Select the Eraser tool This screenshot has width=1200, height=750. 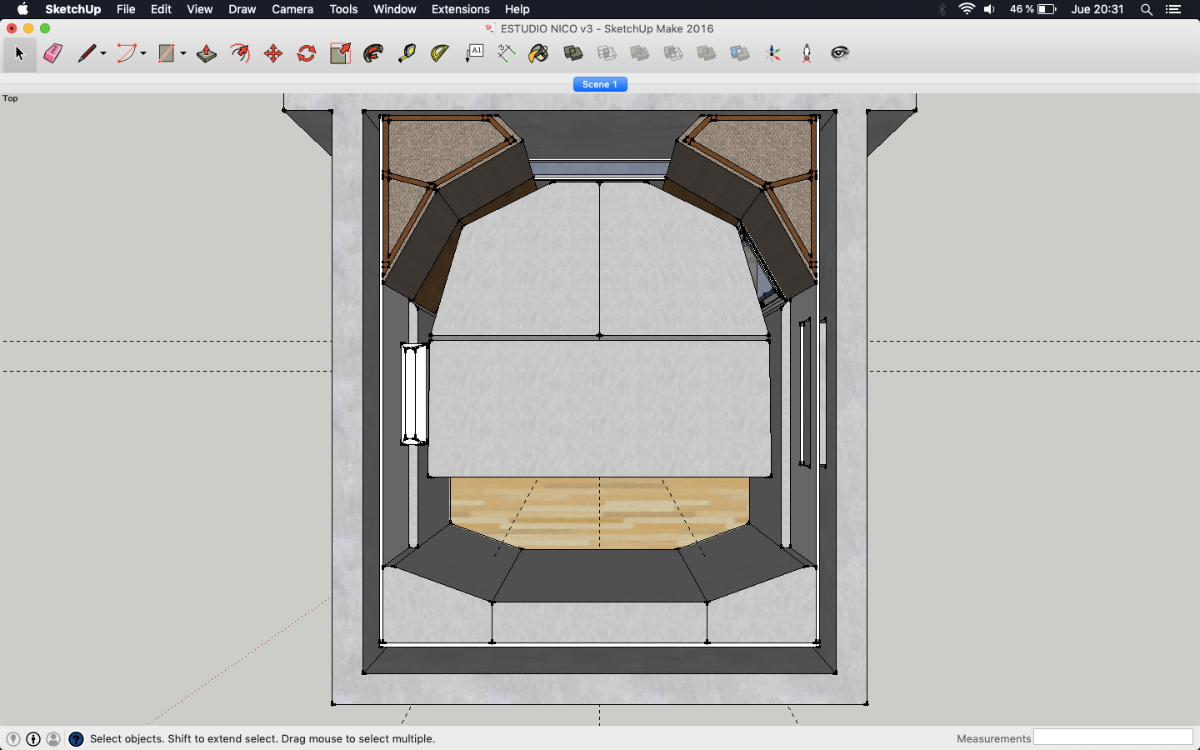click(x=53, y=54)
